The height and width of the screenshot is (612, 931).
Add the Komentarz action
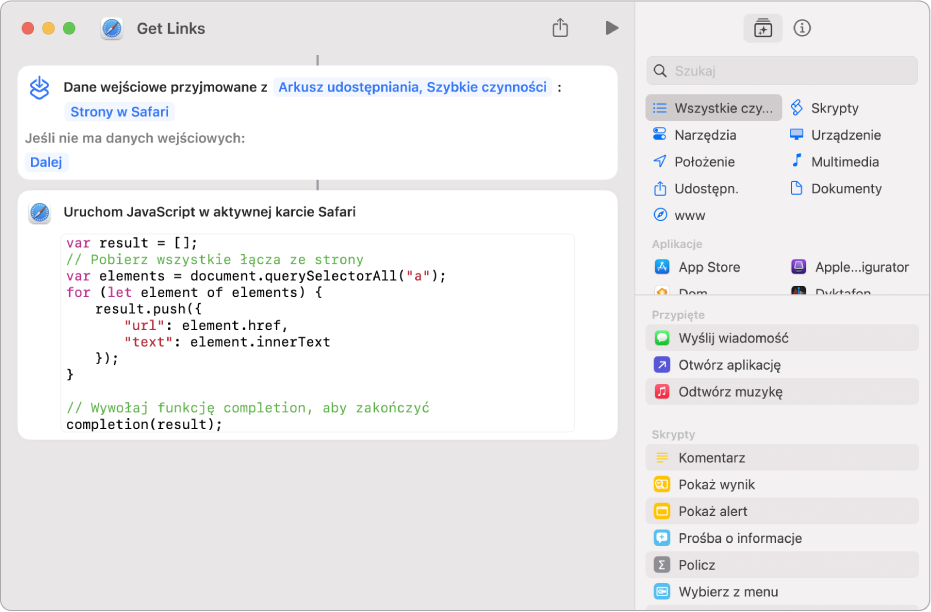[781, 458]
